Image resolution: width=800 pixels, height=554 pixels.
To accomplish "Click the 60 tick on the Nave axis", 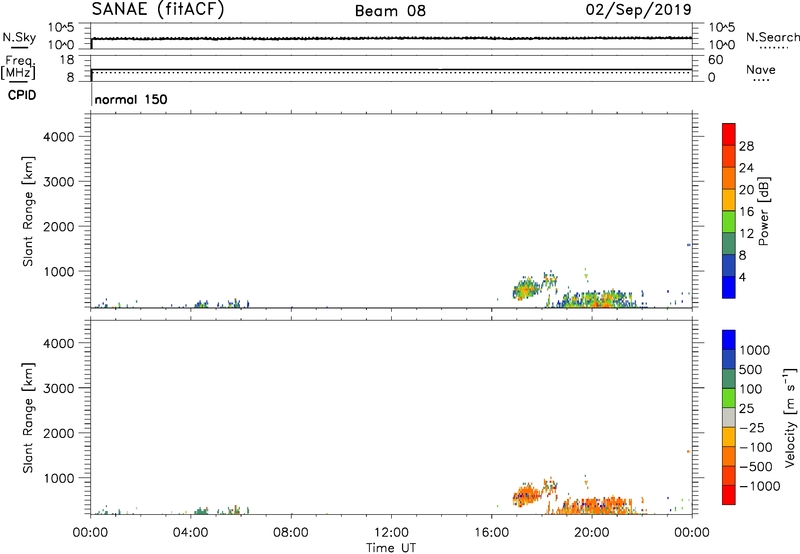I will [x=715, y=60].
